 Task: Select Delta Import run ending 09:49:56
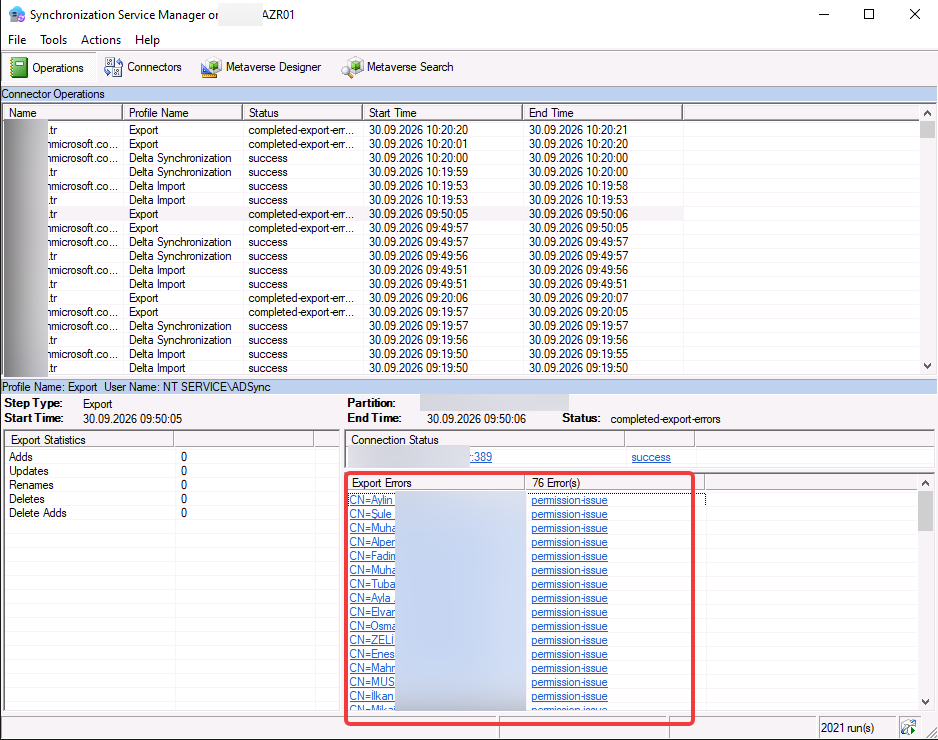(x=343, y=270)
